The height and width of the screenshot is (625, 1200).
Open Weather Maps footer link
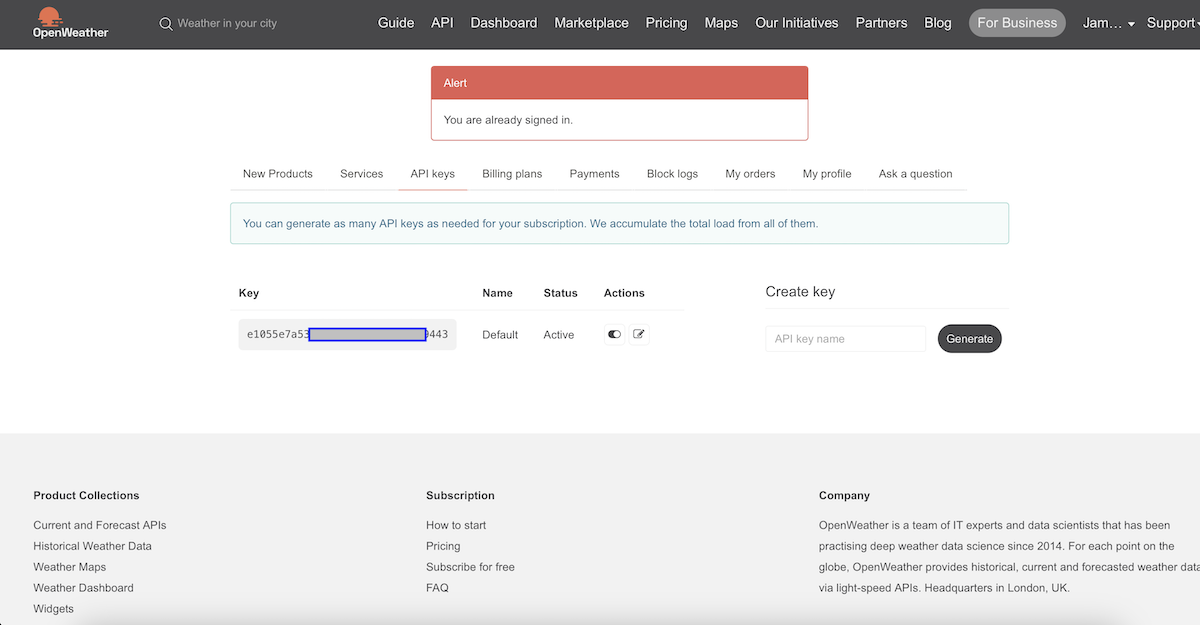70,567
